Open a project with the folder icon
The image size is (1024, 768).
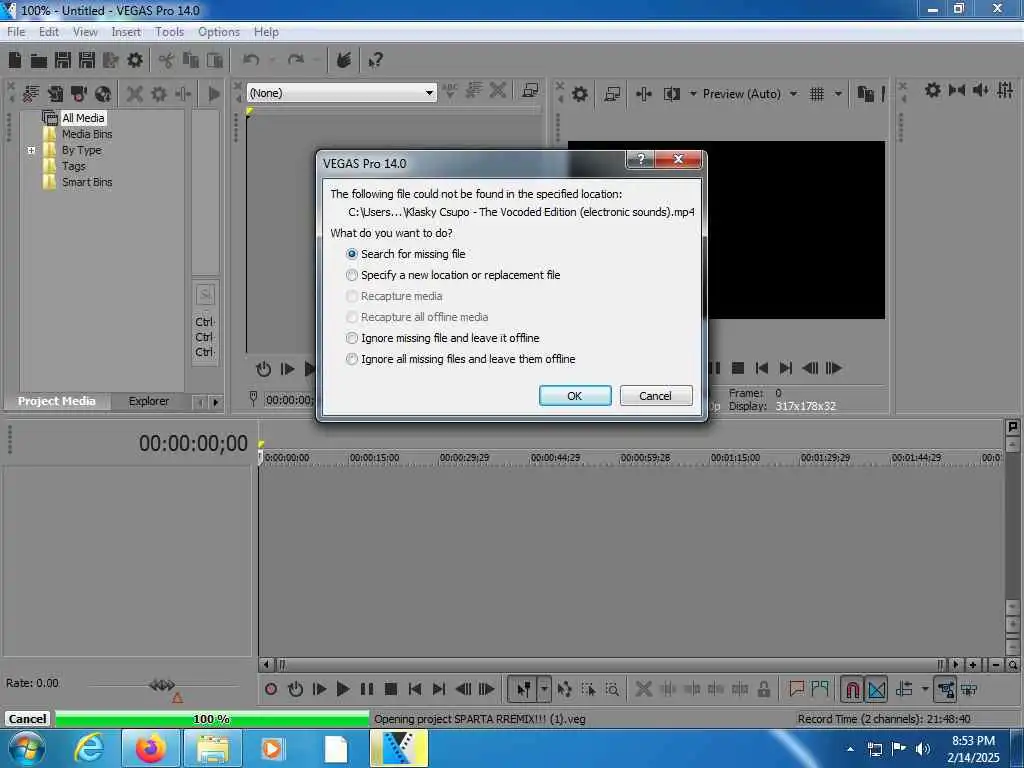coord(39,61)
